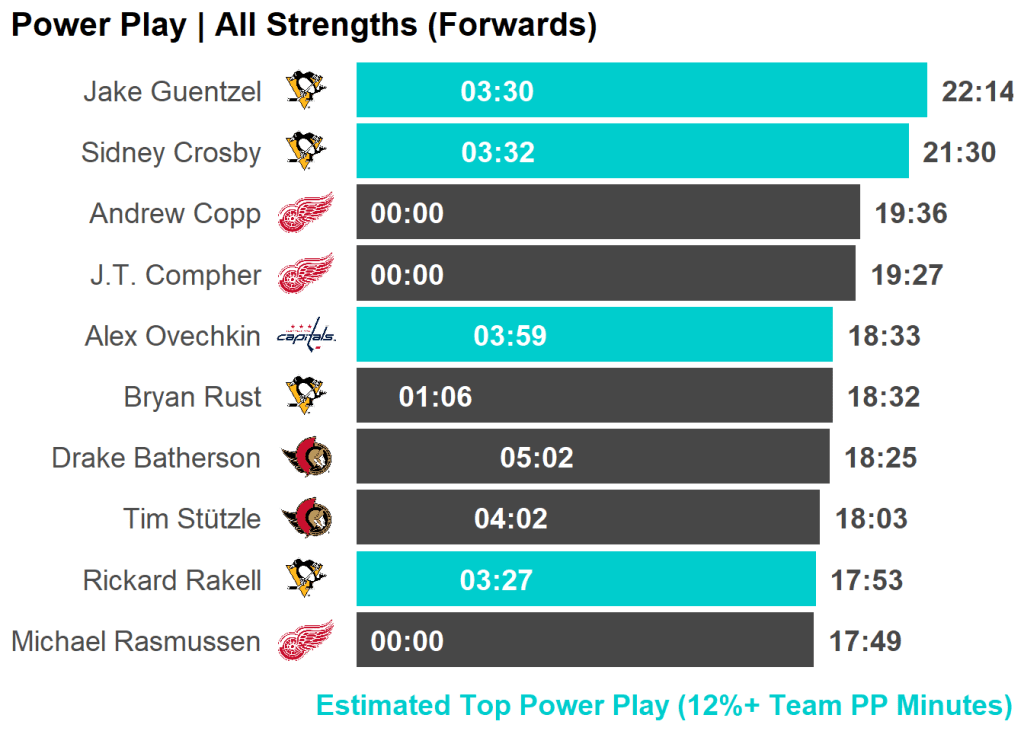Viewport: 1024px width, 731px height.
Task: Click the Penguins logo beside Jake Guentzel
Action: point(306,91)
